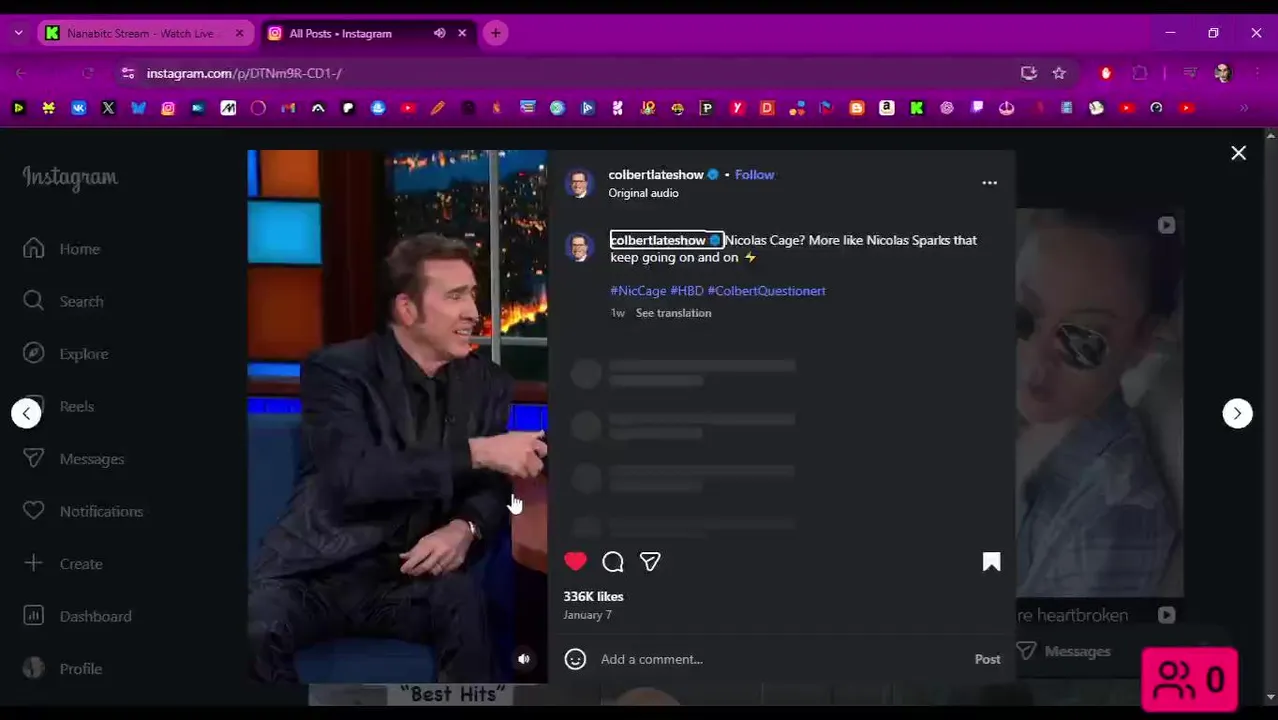Share the post using the paper plane icon
1278x720 pixels.
pos(650,562)
